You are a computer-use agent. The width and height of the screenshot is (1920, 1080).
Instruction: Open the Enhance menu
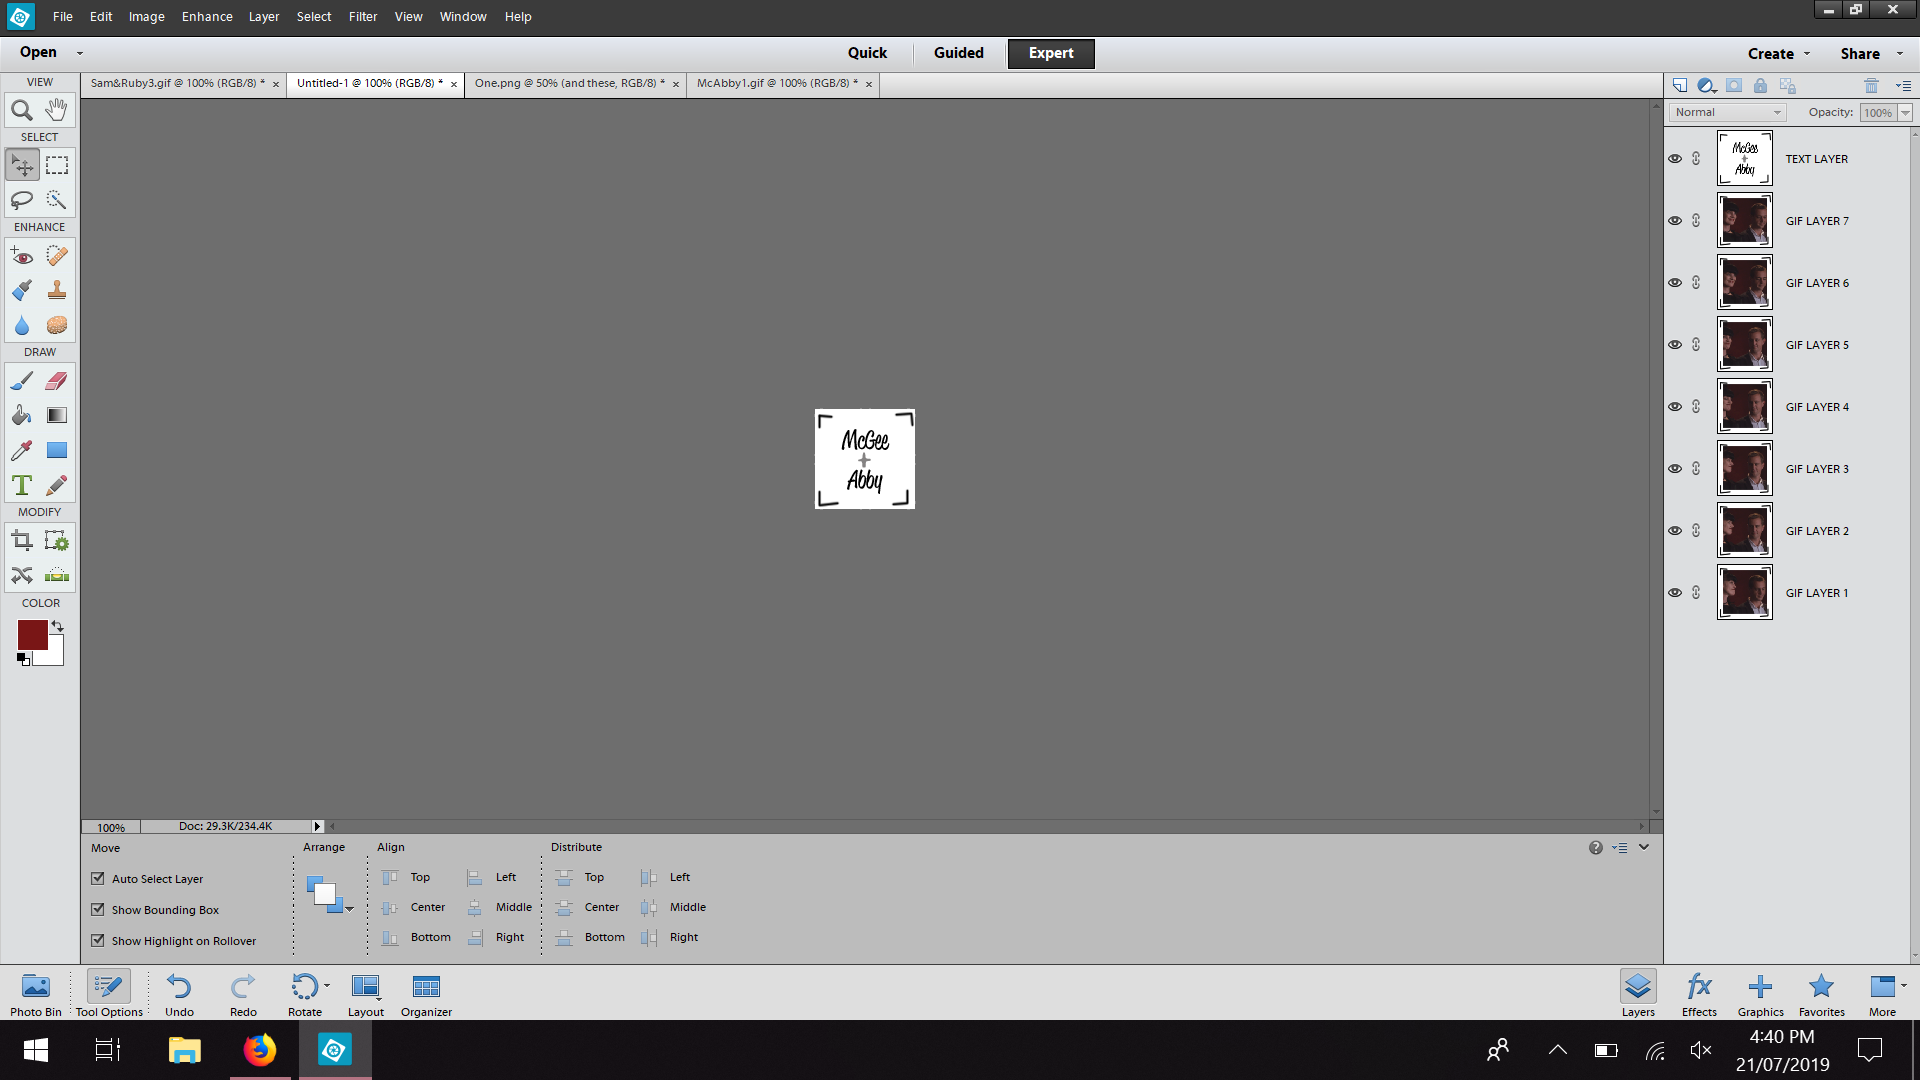coord(207,17)
